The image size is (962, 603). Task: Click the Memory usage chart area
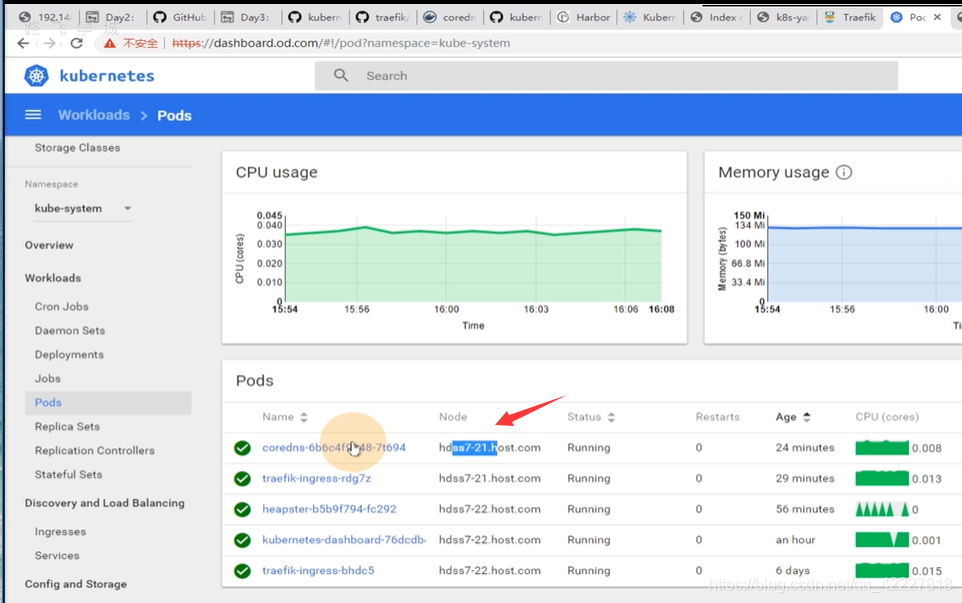pyautogui.click(x=864, y=264)
